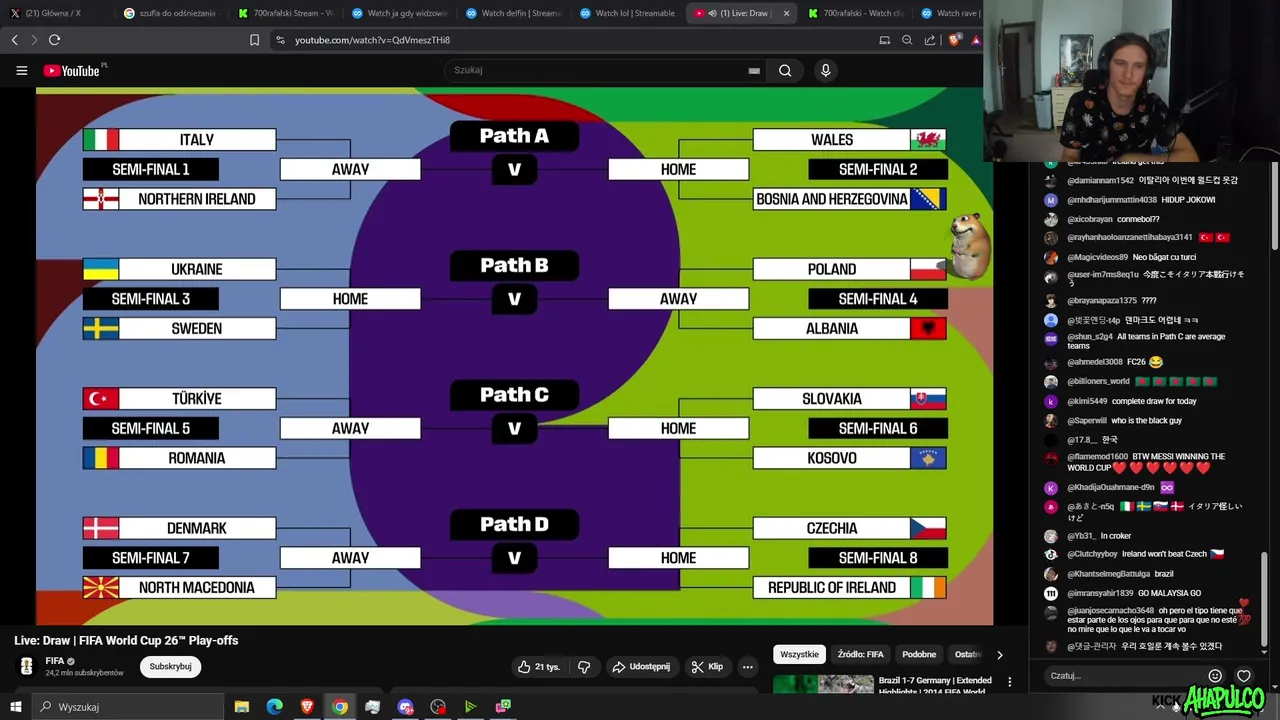Click the video title Live: Draw FIFA World Cup
The height and width of the screenshot is (720, 1280).
pos(126,640)
